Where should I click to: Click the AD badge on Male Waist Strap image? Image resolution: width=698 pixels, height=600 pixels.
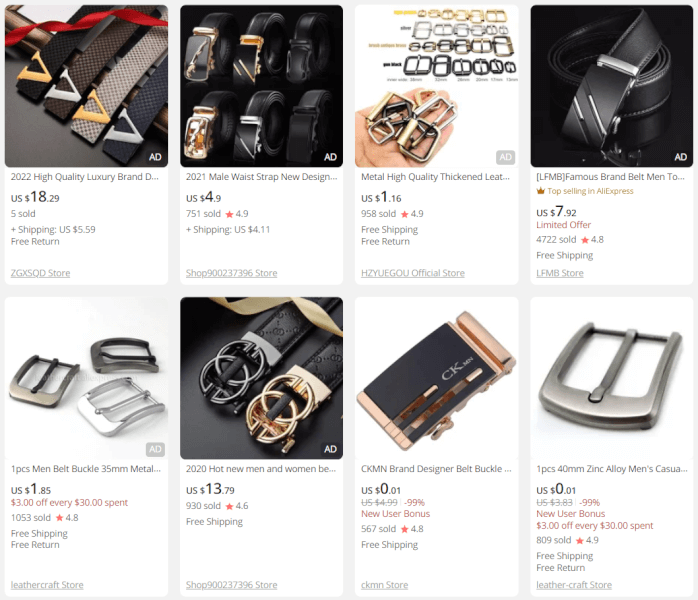coord(330,157)
